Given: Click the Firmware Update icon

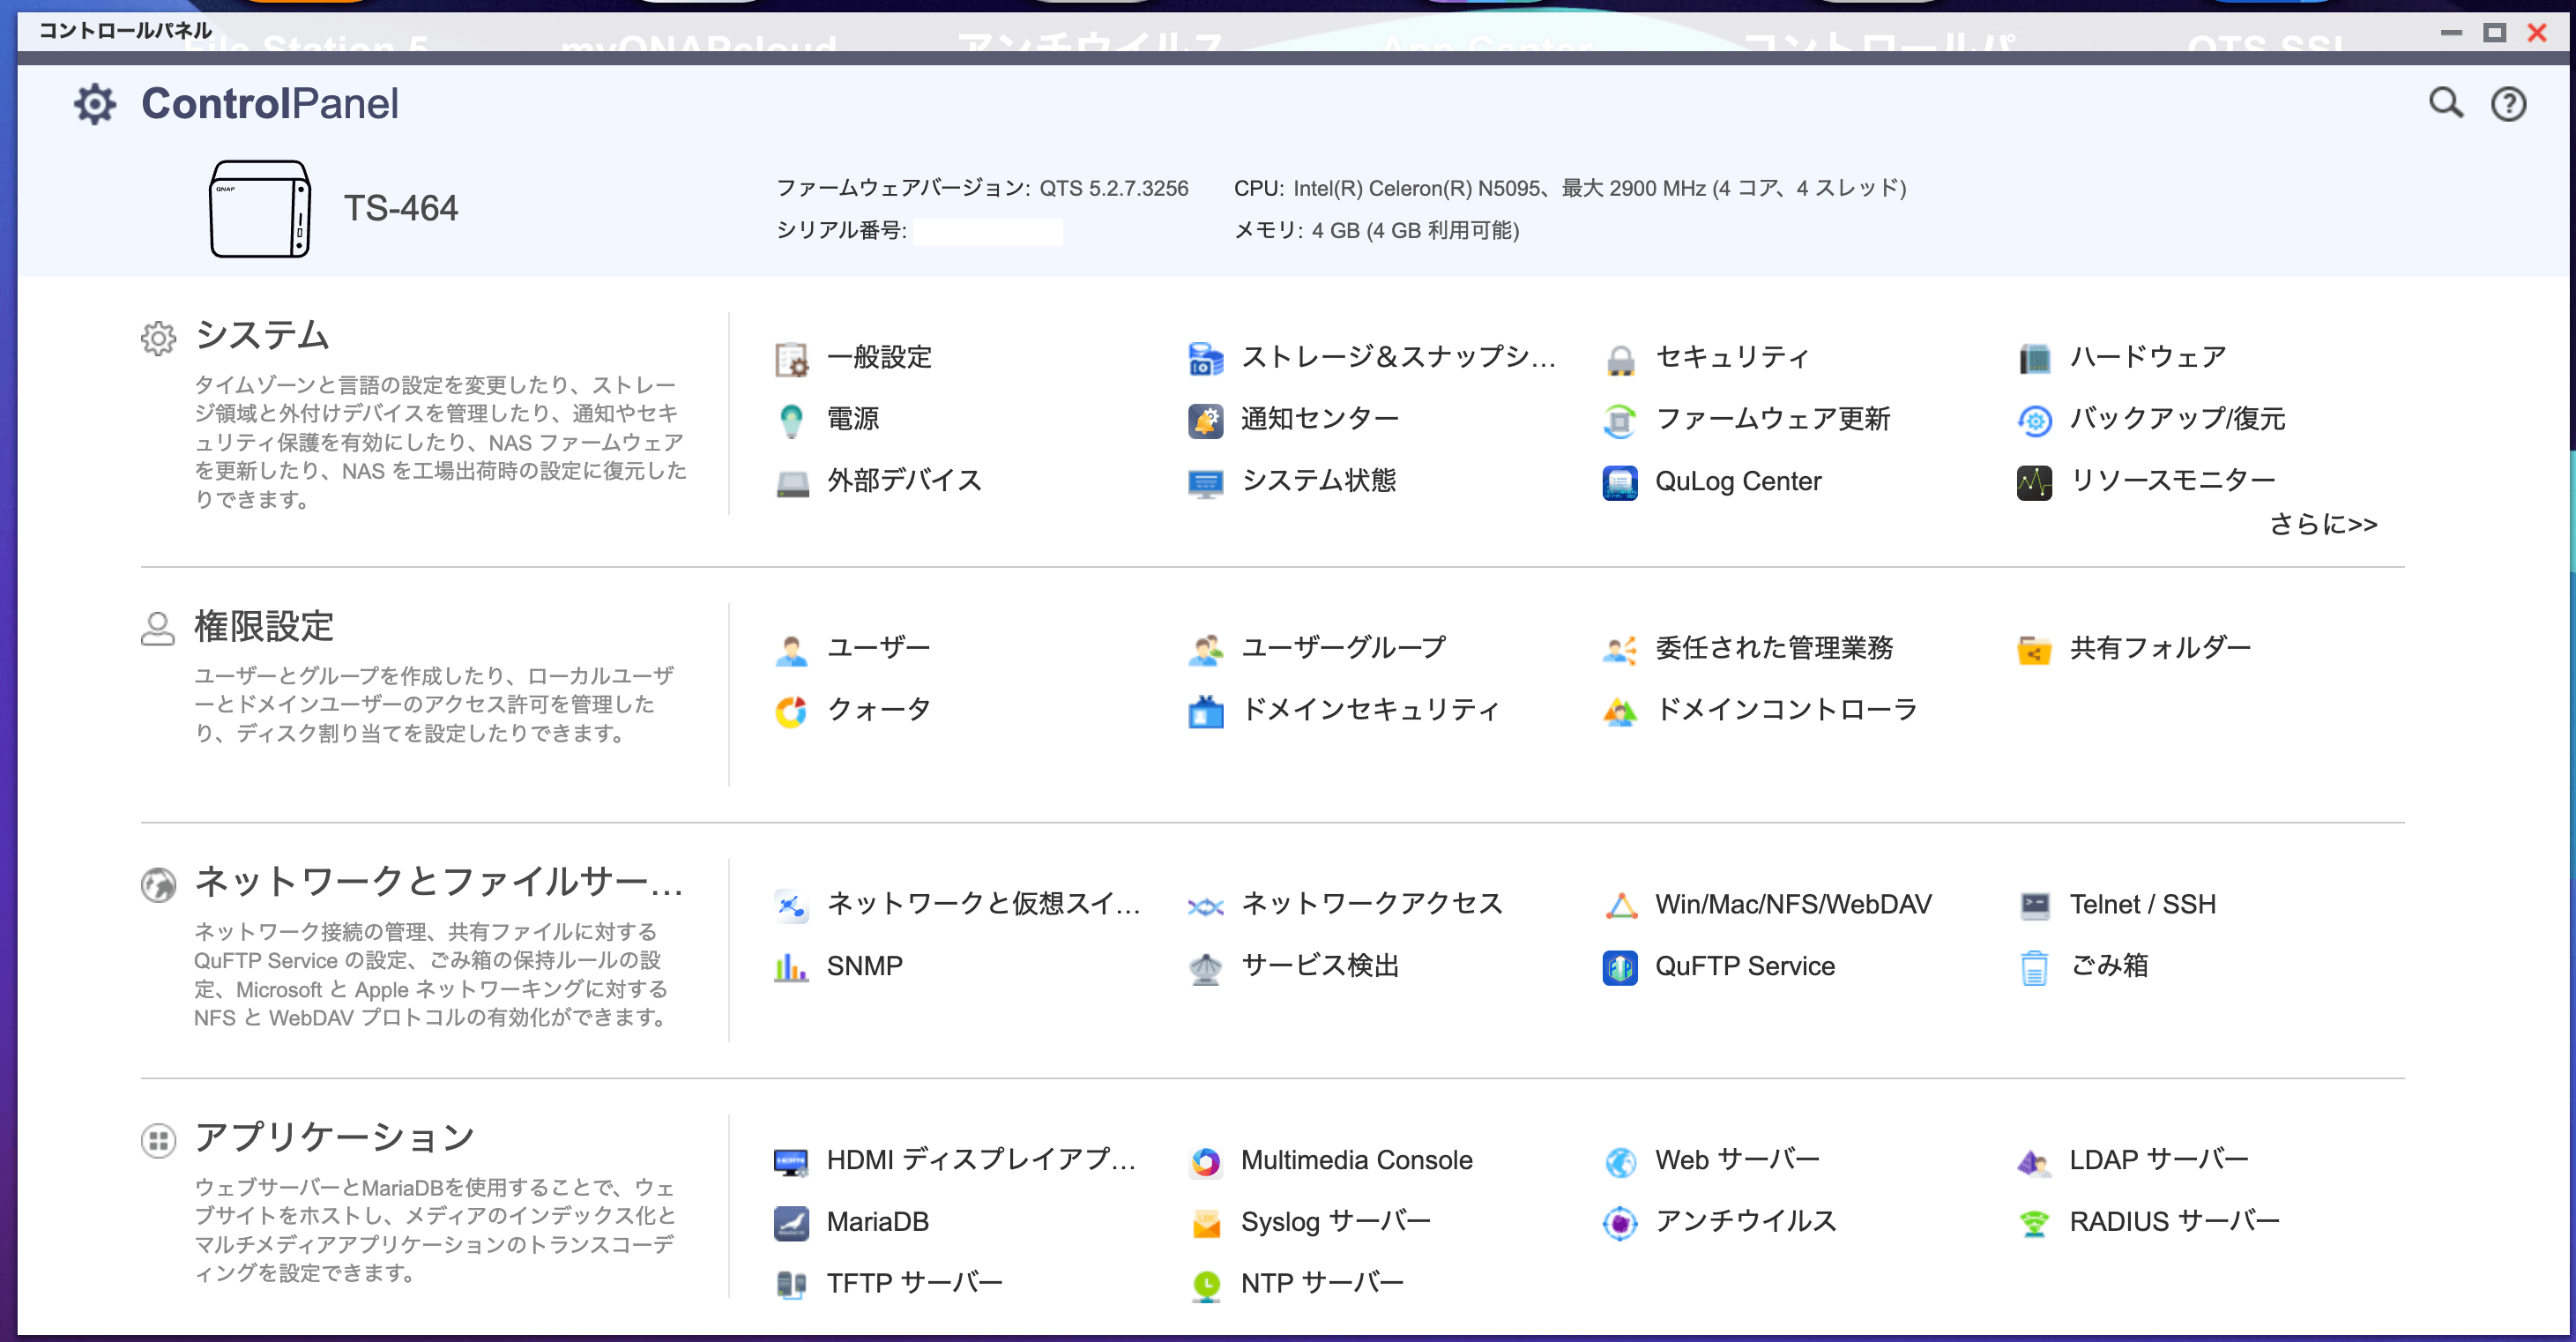Looking at the screenshot, I should (x=1619, y=420).
